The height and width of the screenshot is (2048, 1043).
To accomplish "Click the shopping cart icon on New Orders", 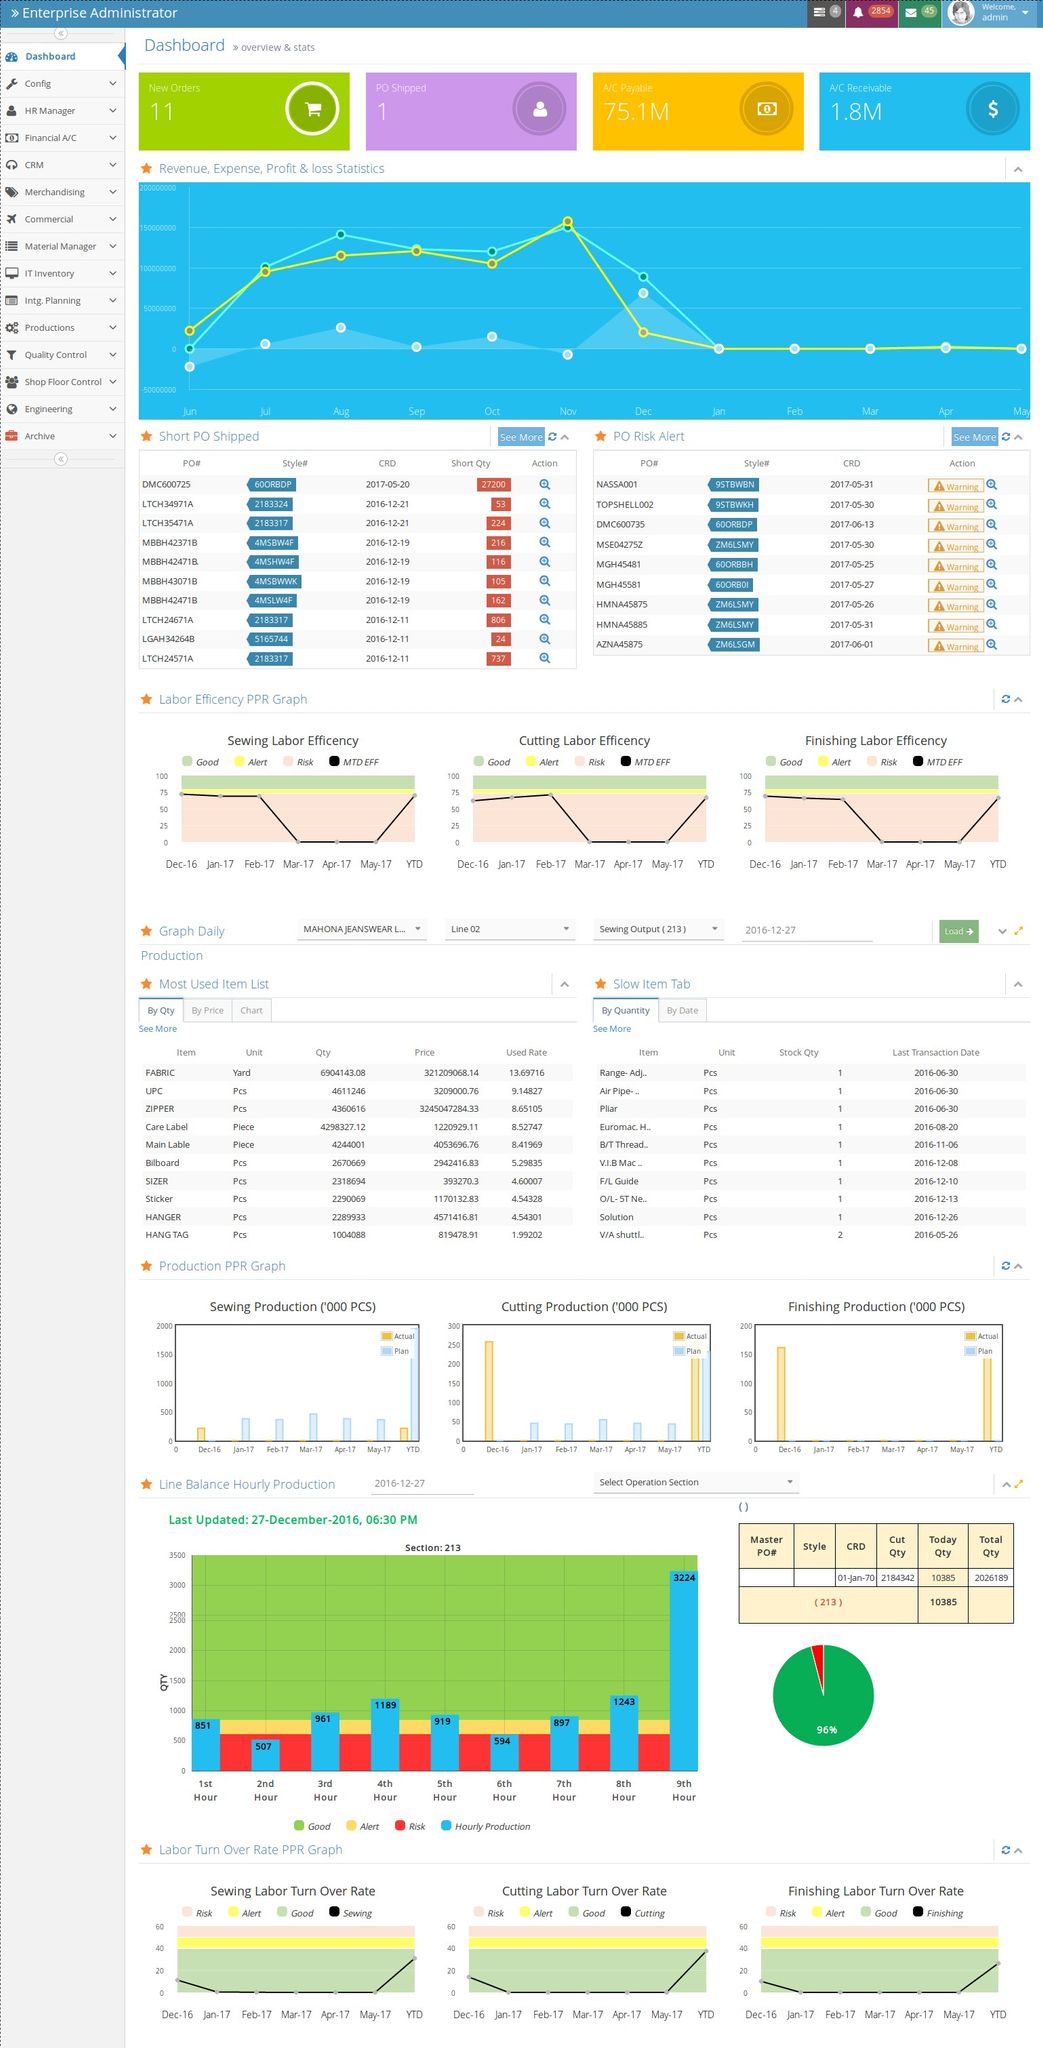I will coord(313,110).
